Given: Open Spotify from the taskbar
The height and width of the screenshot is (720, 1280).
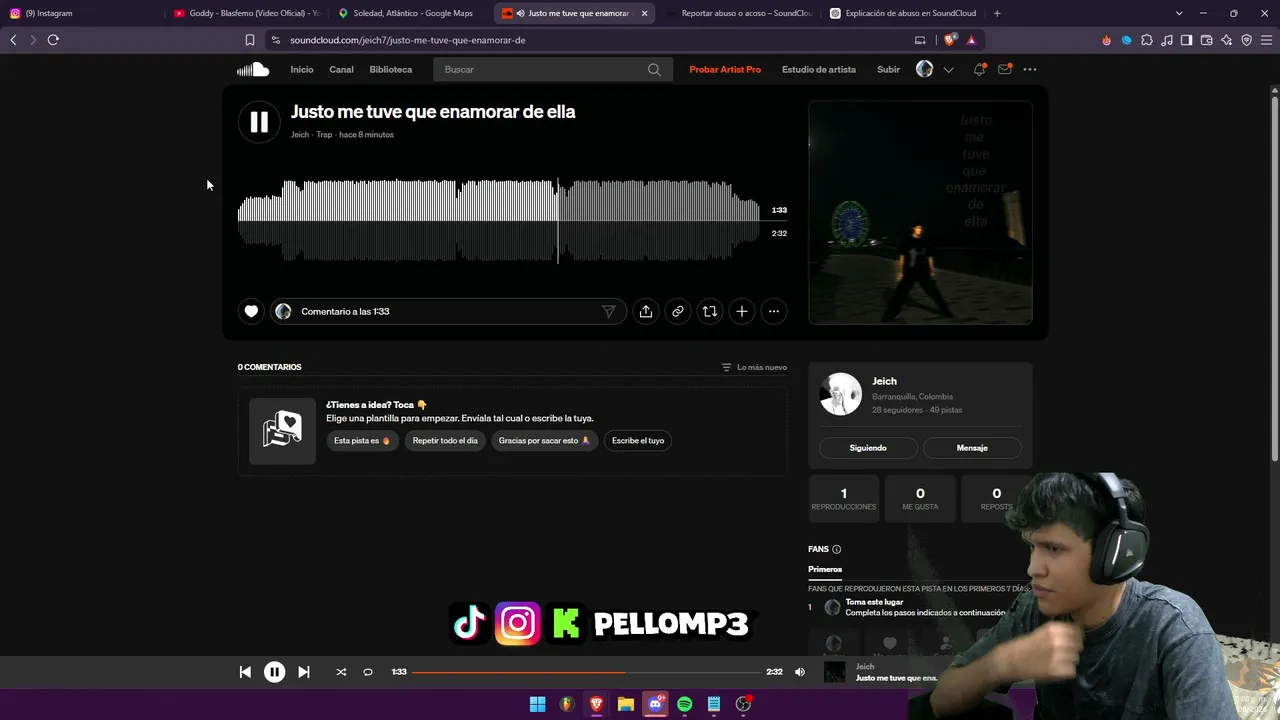Looking at the screenshot, I should (x=684, y=704).
